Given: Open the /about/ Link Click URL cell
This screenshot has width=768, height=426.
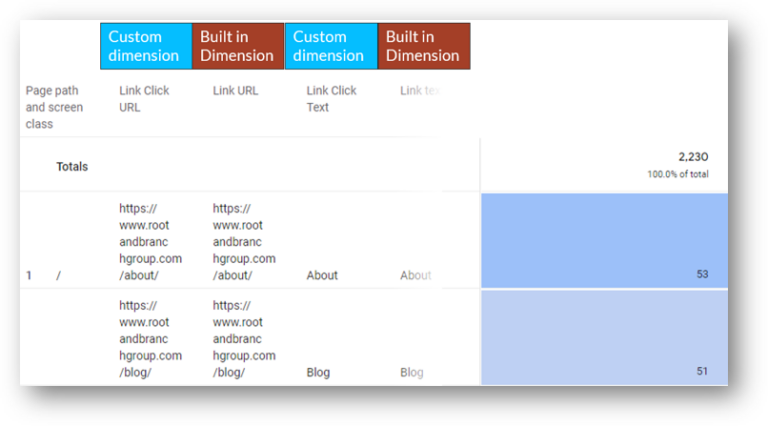Looking at the screenshot, I should pyautogui.click(x=150, y=242).
